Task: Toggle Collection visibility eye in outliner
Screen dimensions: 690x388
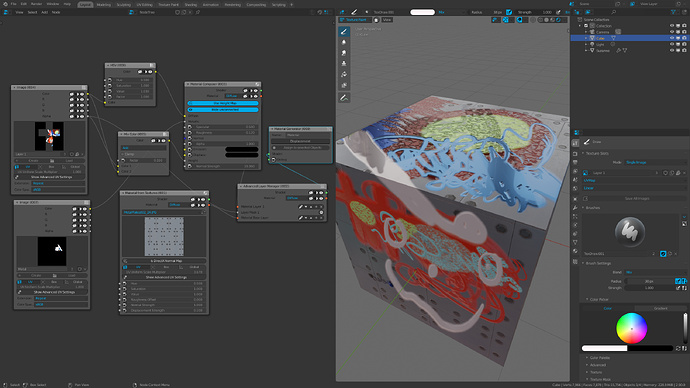Action: [x=672, y=26]
